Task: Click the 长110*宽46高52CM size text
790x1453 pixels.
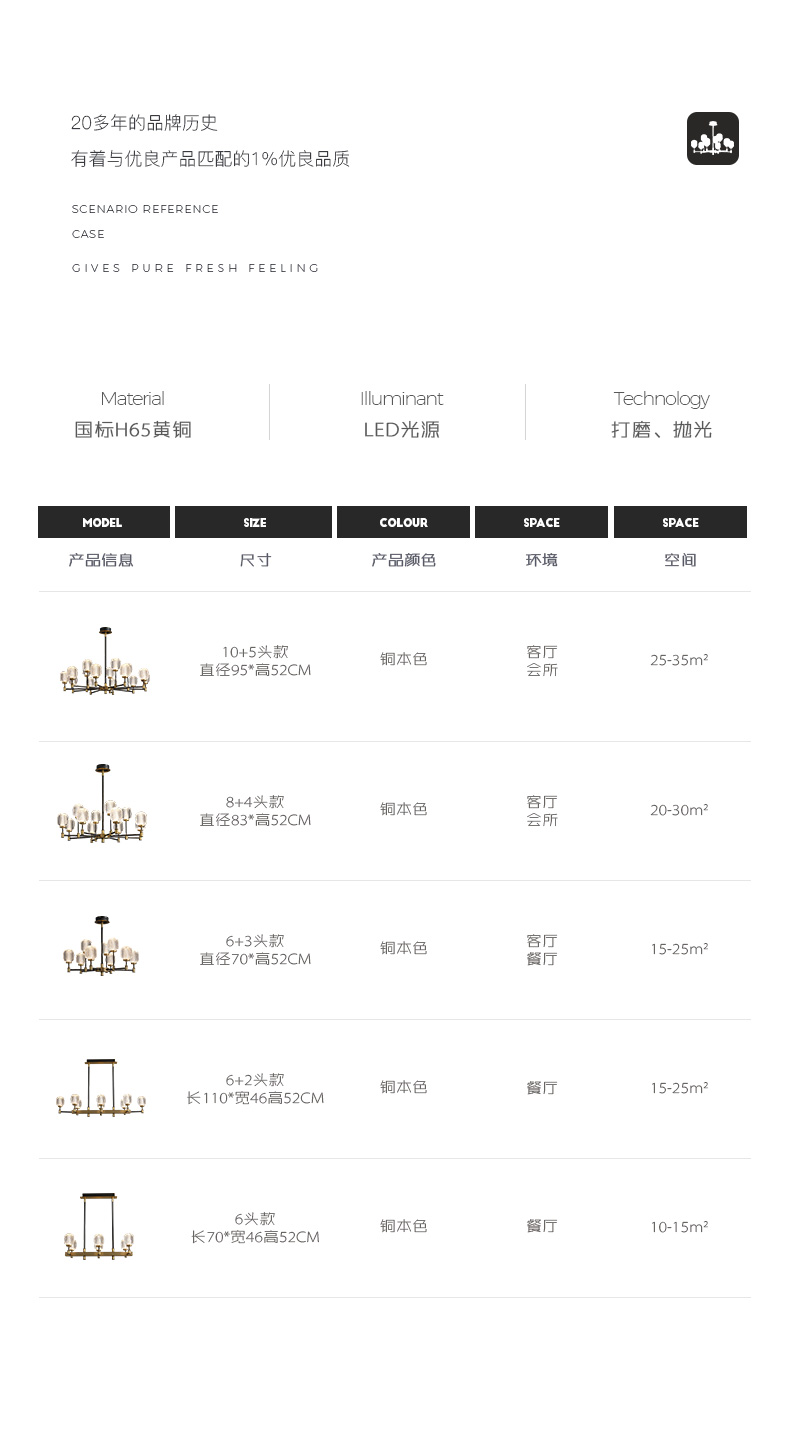Action: tap(255, 1098)
